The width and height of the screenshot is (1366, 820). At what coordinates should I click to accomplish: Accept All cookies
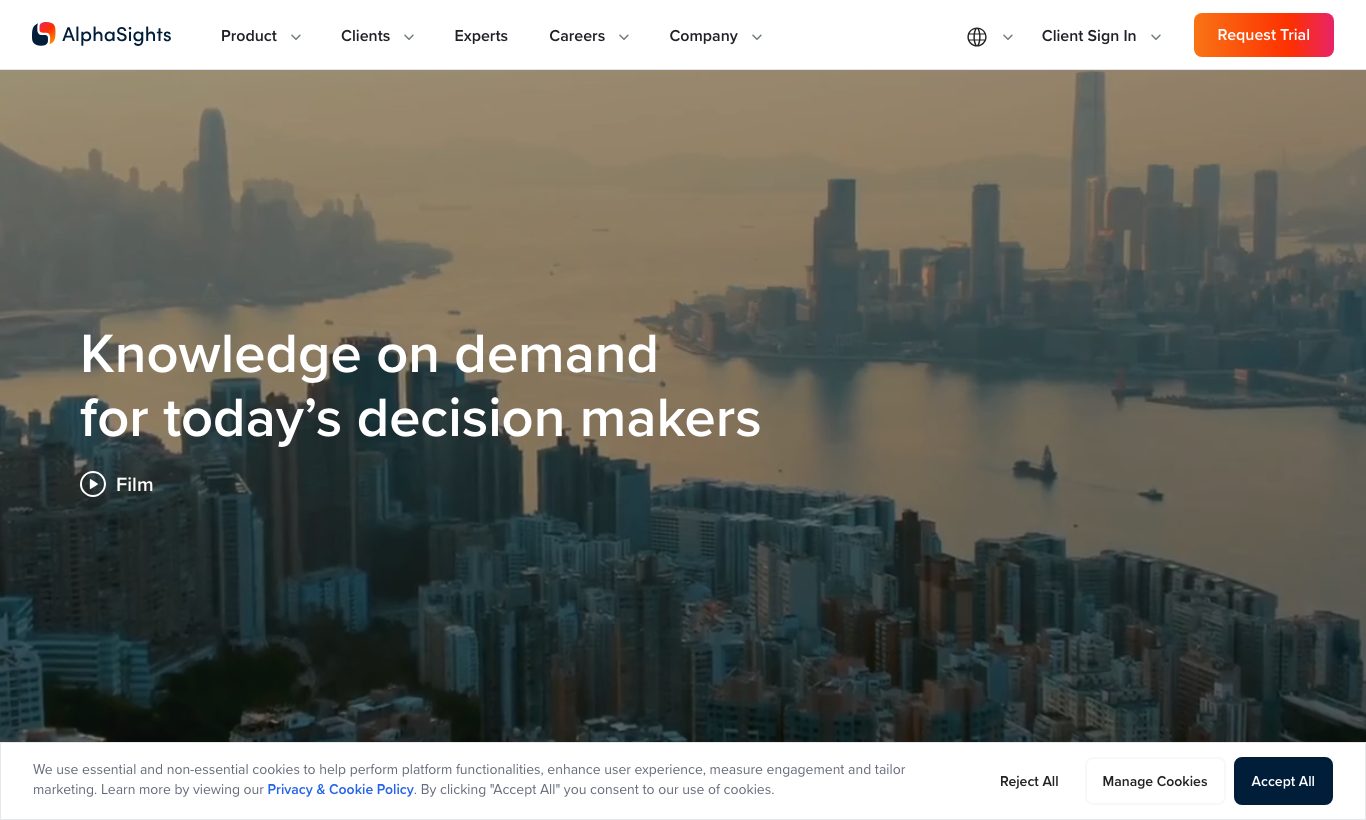(x=1283, y=781)
